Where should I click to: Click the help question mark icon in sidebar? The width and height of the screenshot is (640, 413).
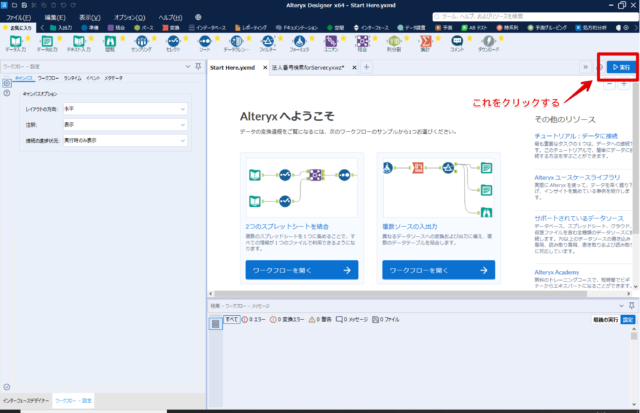click(7, 93)
